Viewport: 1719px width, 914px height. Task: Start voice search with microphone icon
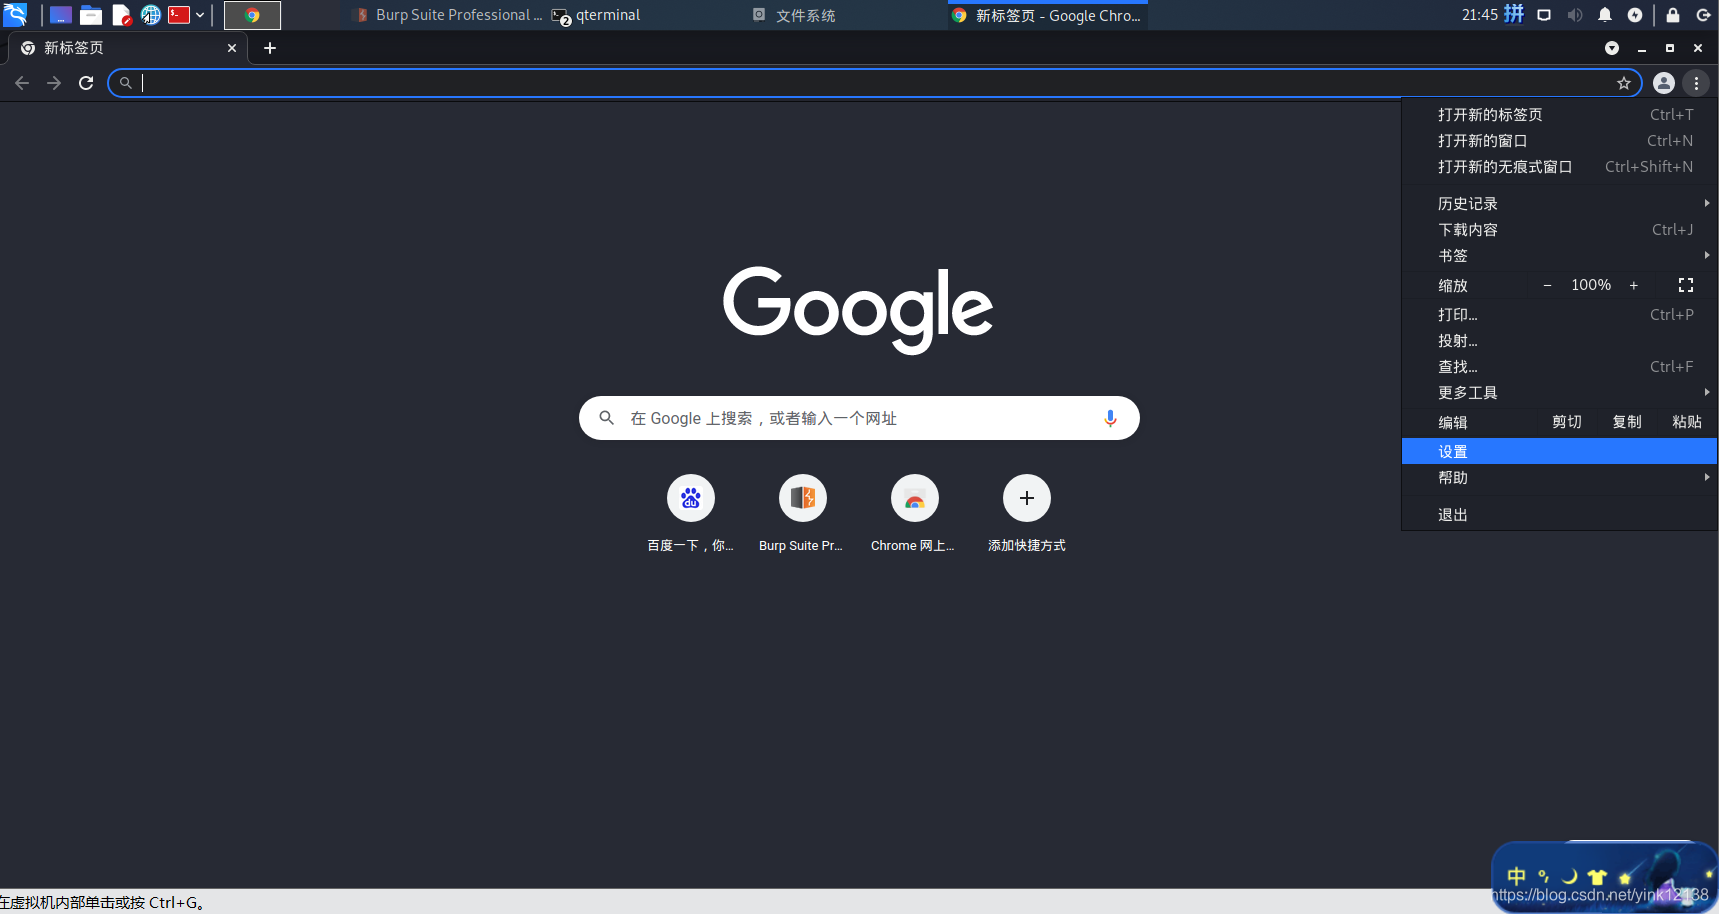tap(1110, 418)
